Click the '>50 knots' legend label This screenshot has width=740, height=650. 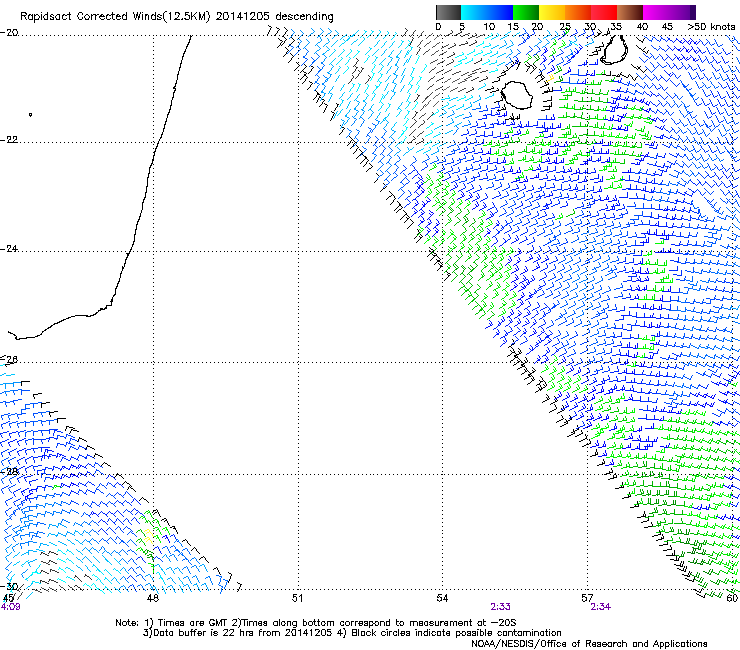point(711,27)
